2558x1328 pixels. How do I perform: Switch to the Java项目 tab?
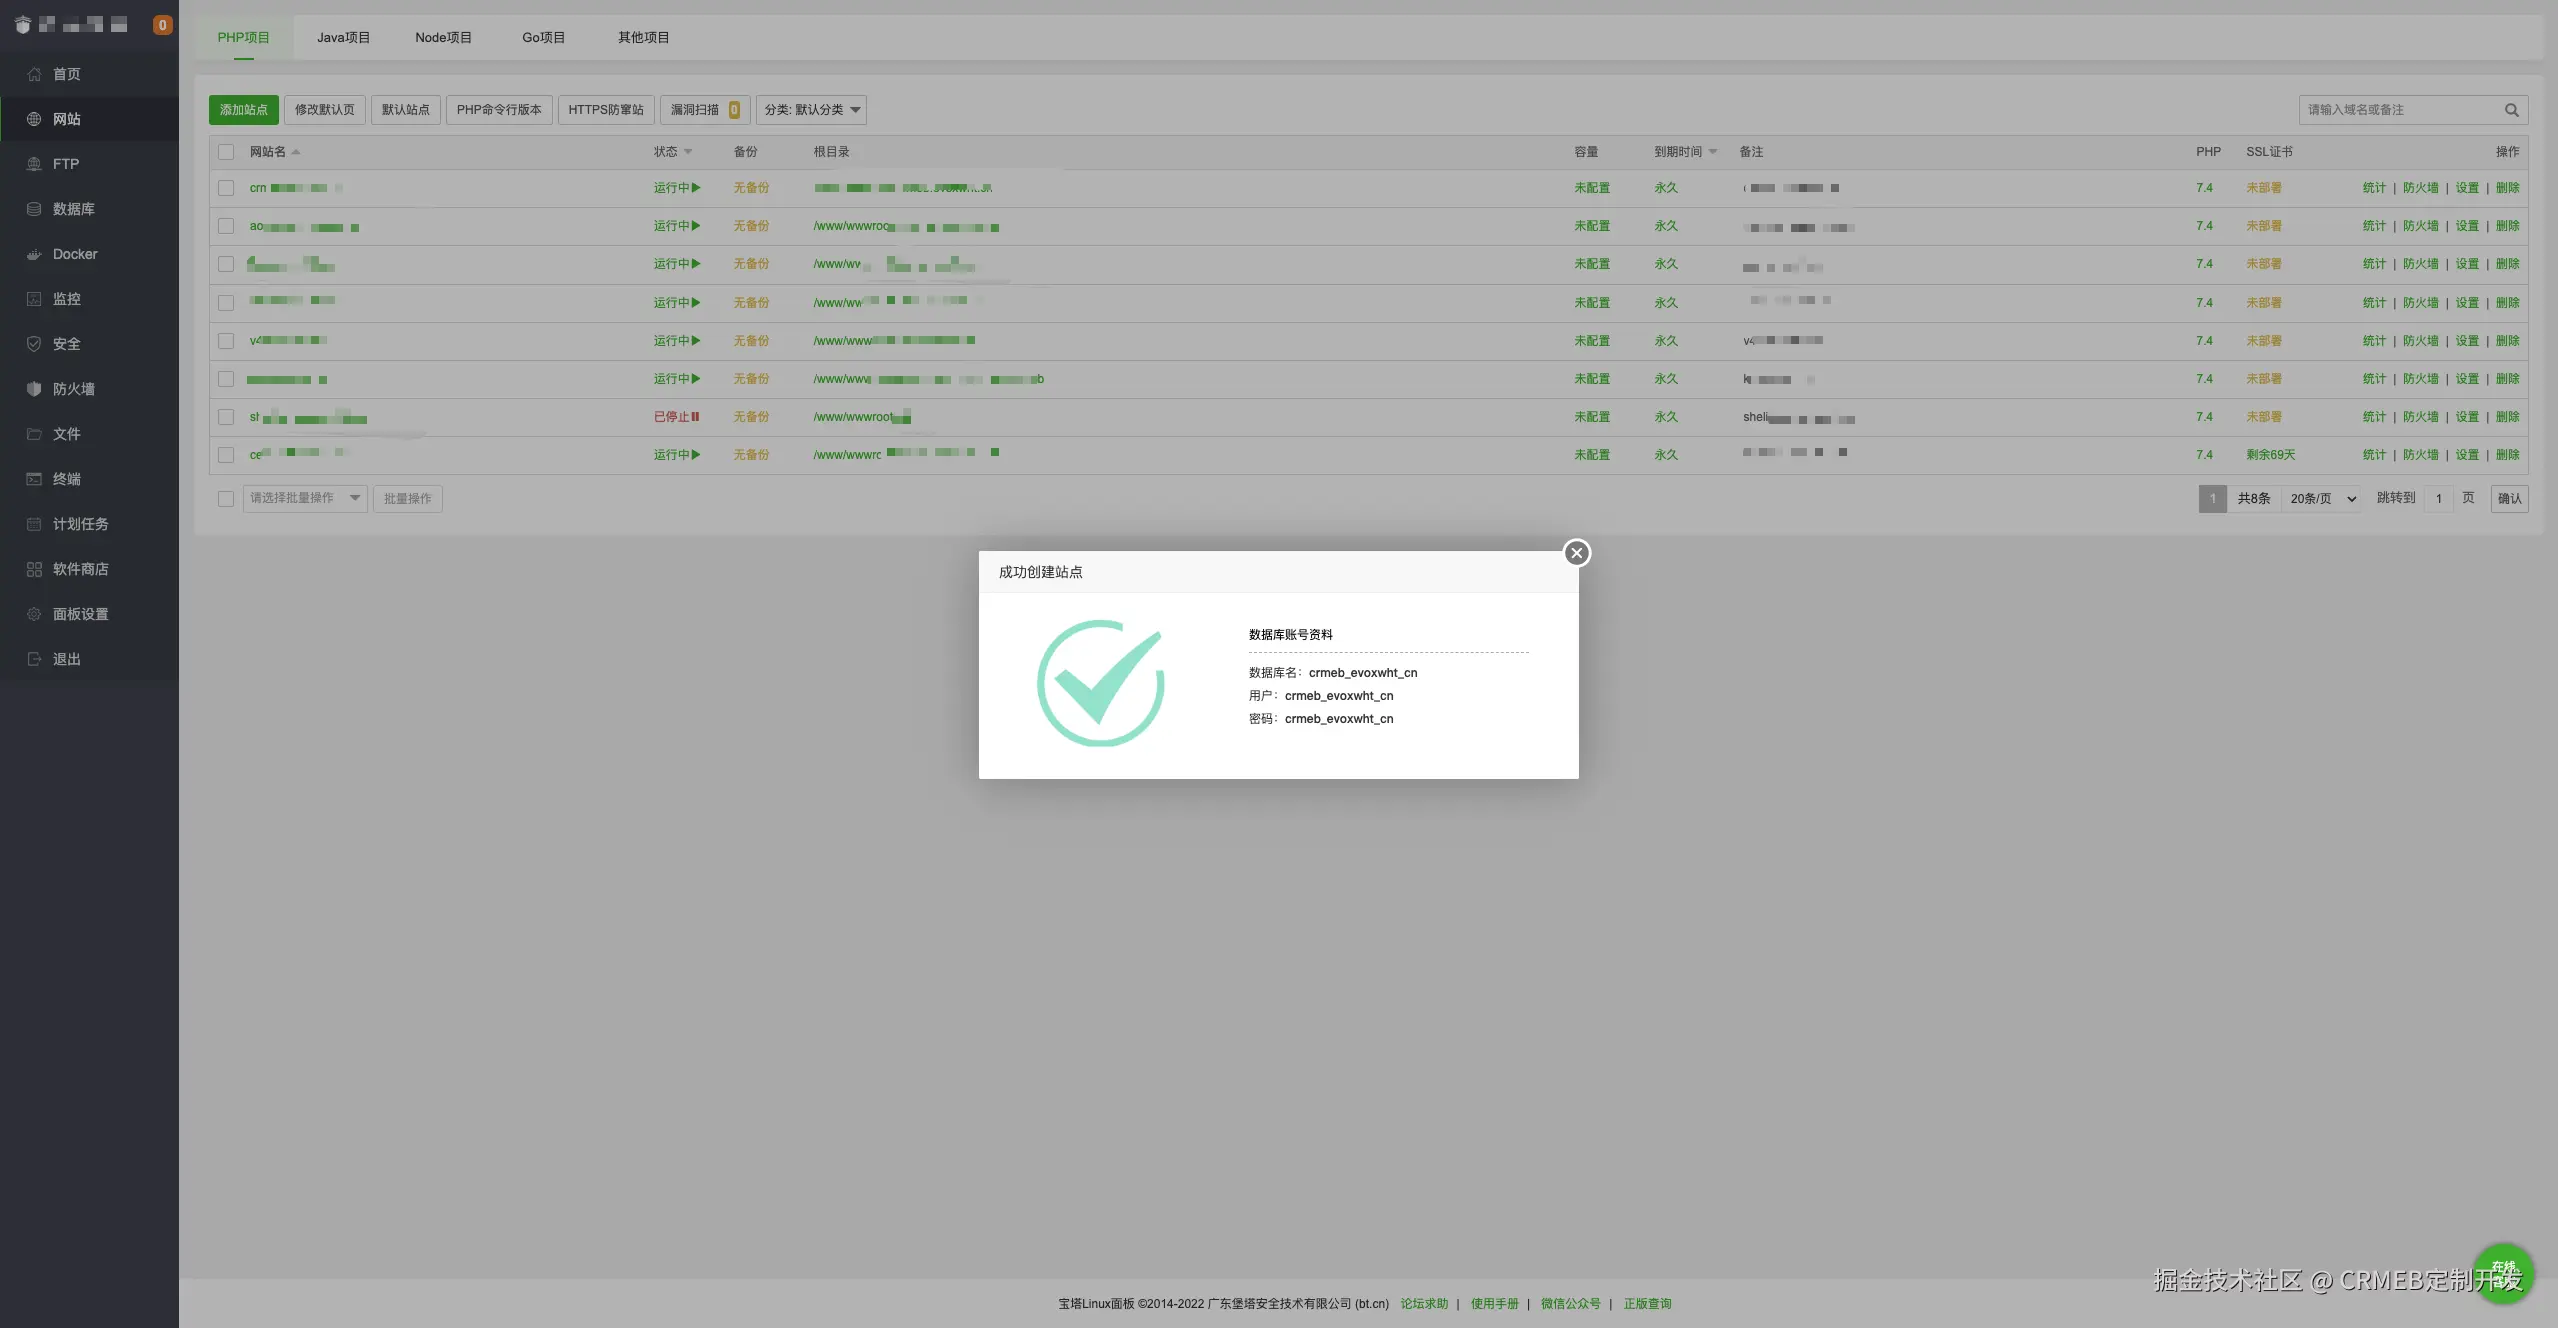(x=343, y=37)
